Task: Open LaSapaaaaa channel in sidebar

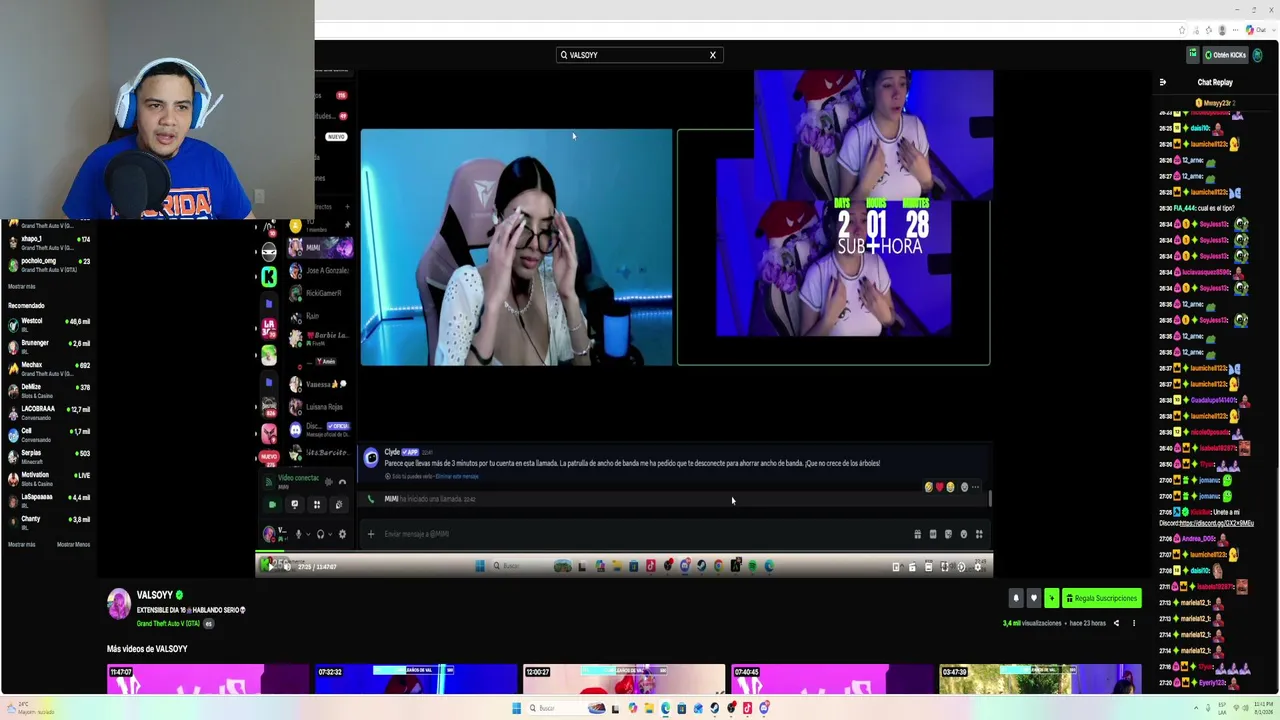Action: click(x=49, y=499)
